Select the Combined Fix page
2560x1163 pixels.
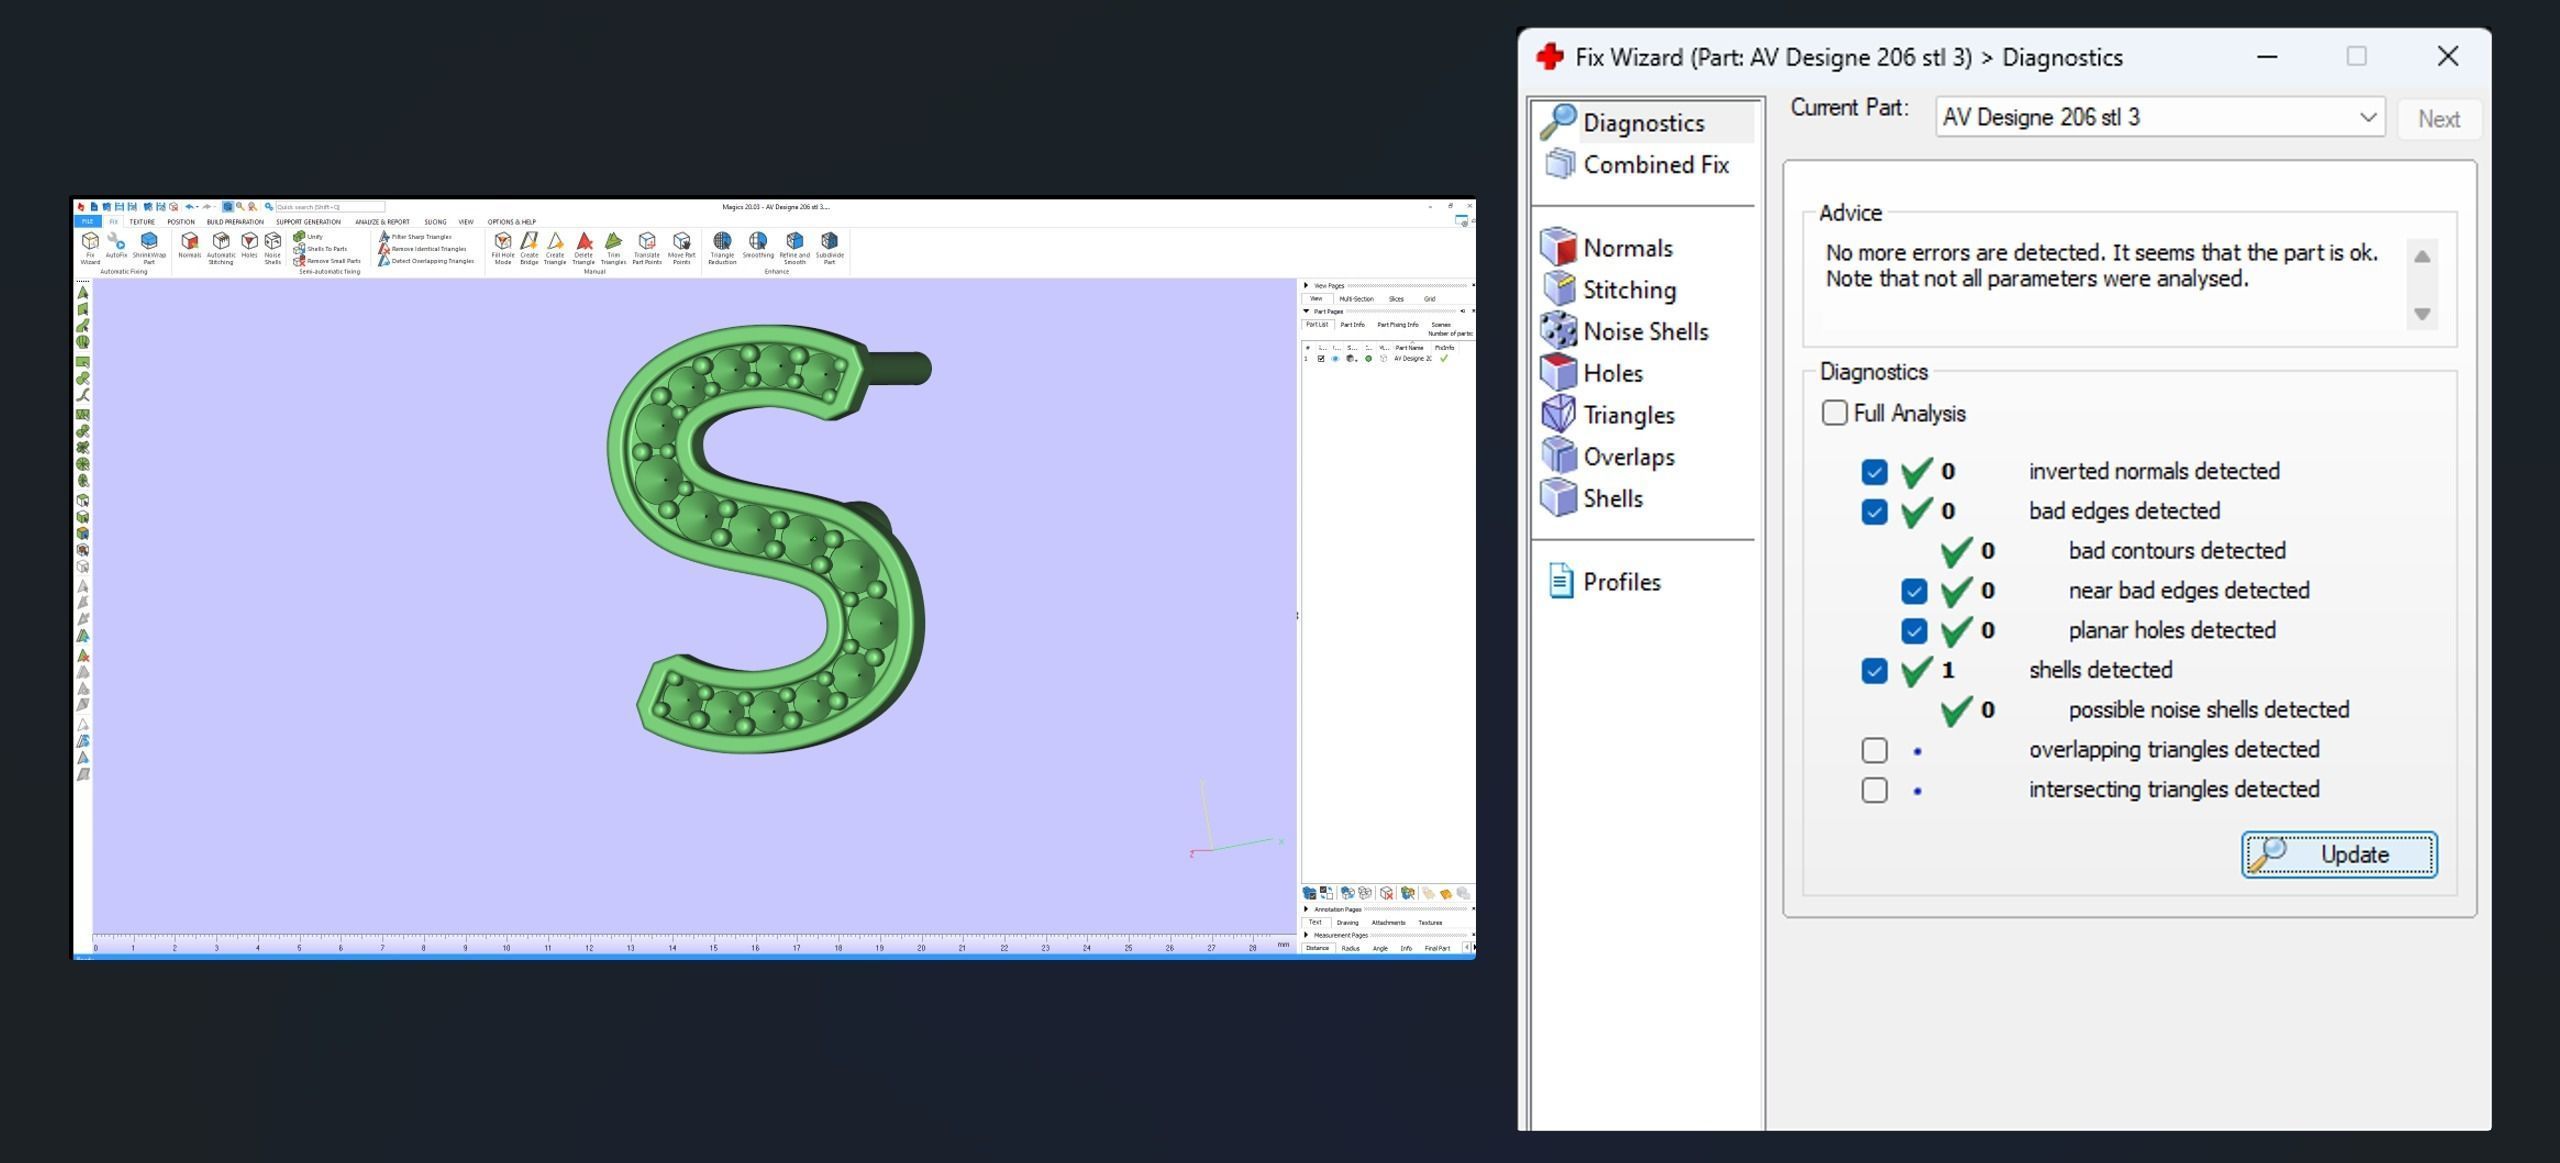pos(1655,165)
